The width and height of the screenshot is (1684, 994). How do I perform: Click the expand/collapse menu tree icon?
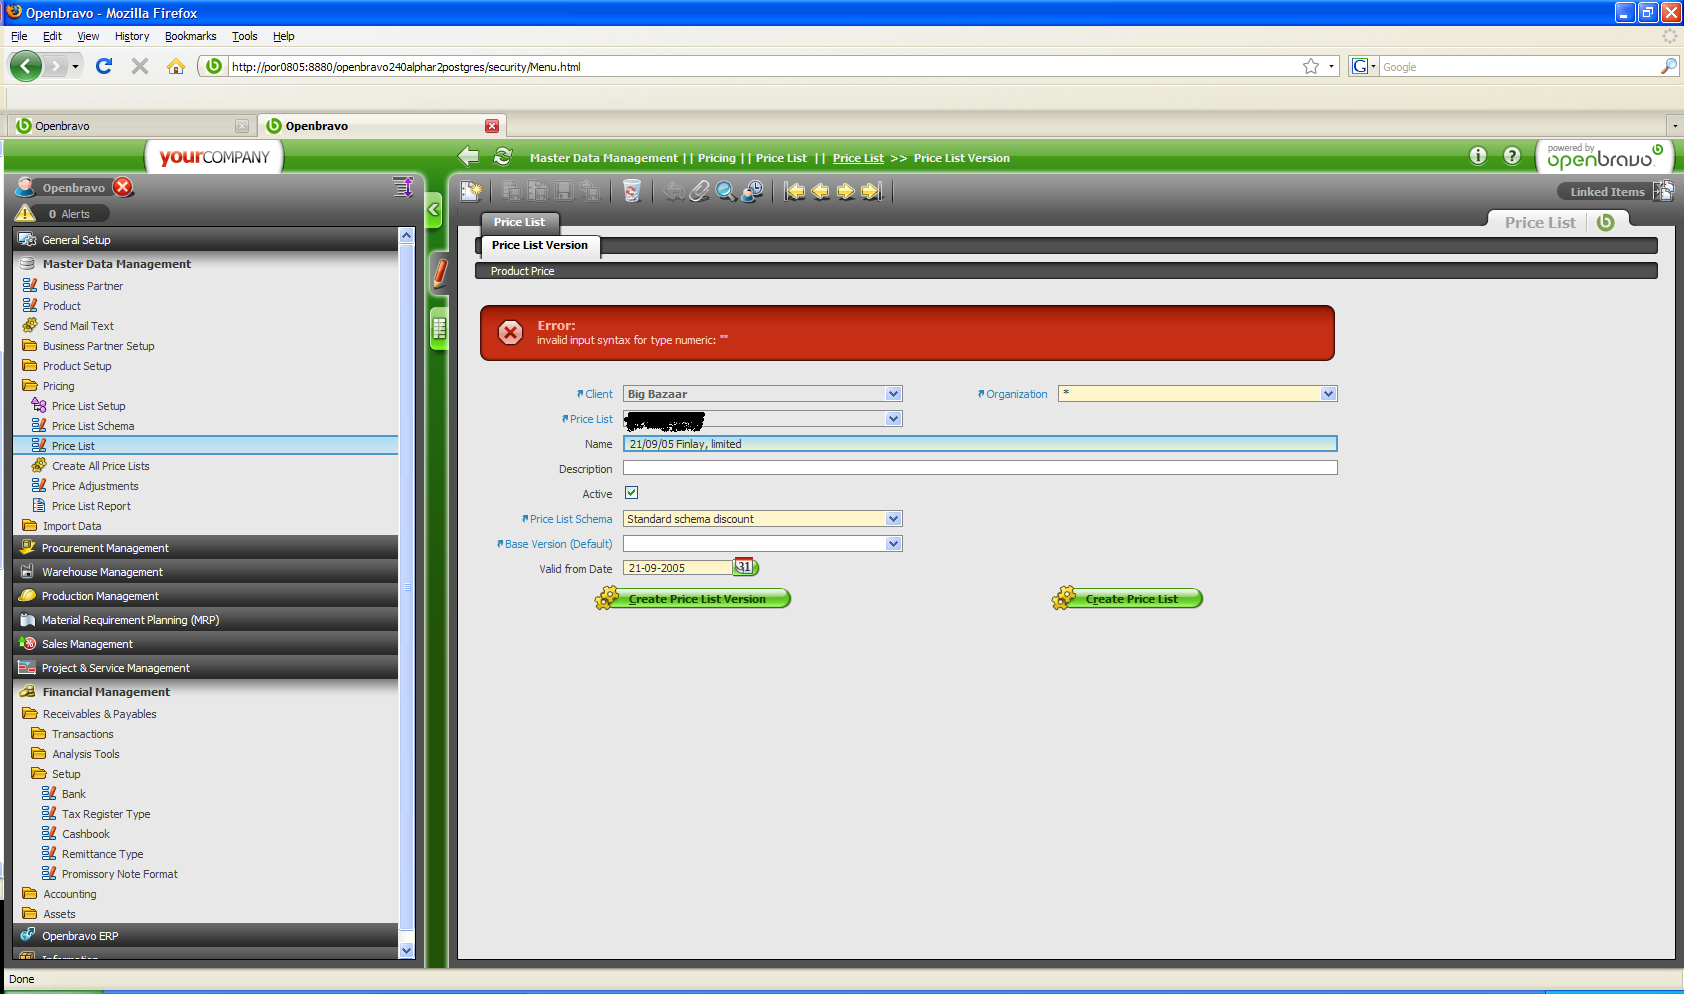(403, 187)
